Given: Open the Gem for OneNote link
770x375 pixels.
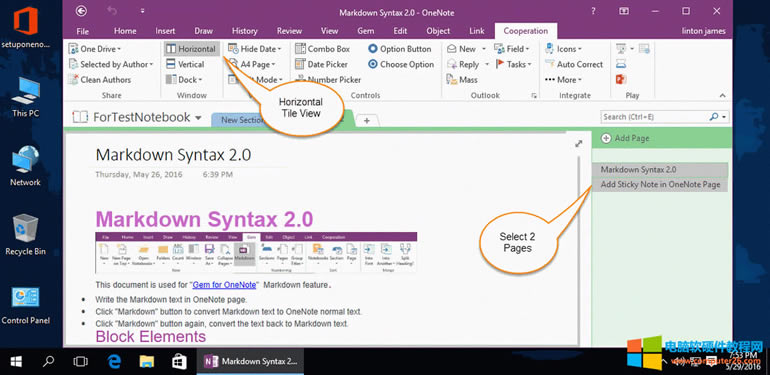Looking at the screenshot, I should click(x=224, y=285).
